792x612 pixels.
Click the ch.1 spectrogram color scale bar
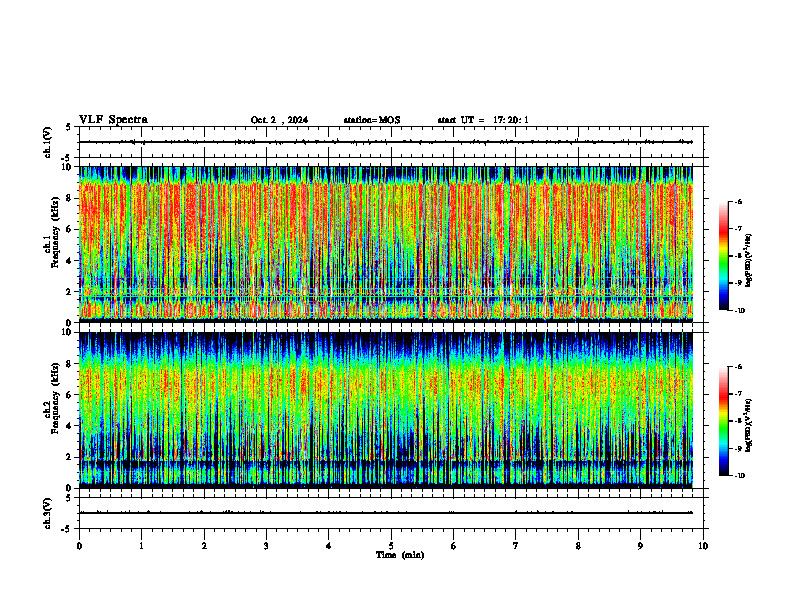723,256
